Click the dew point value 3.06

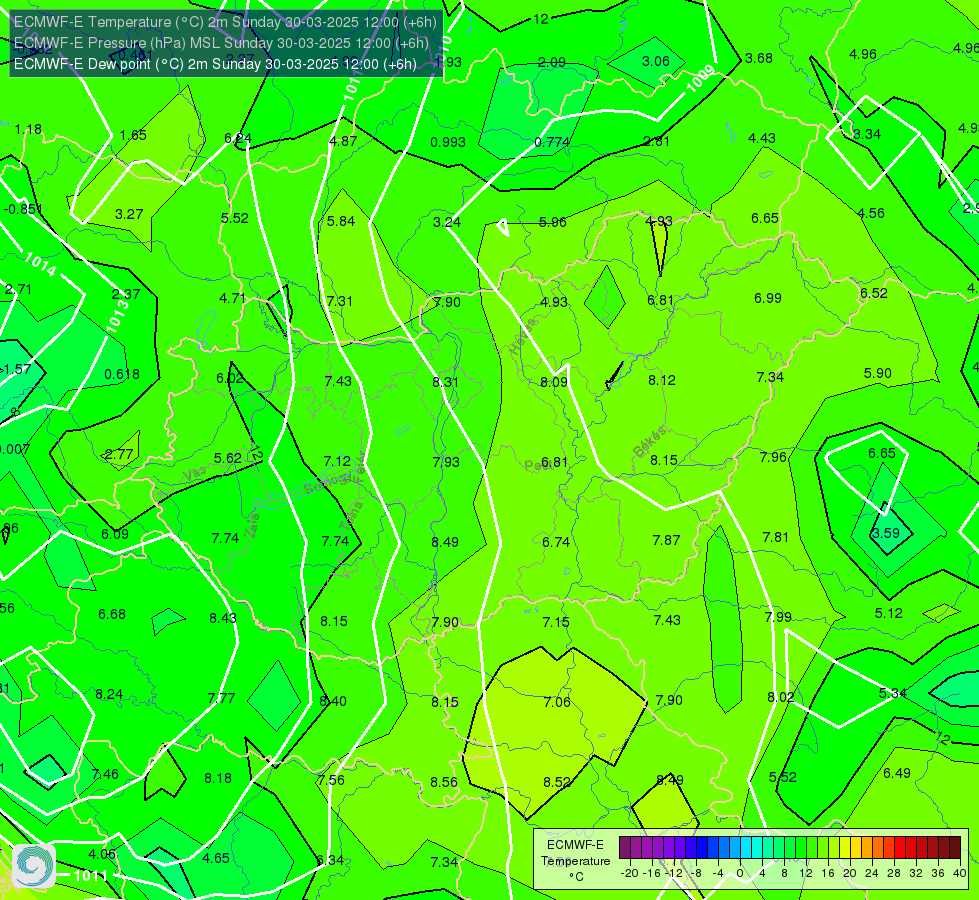click(x=656, y=61)
